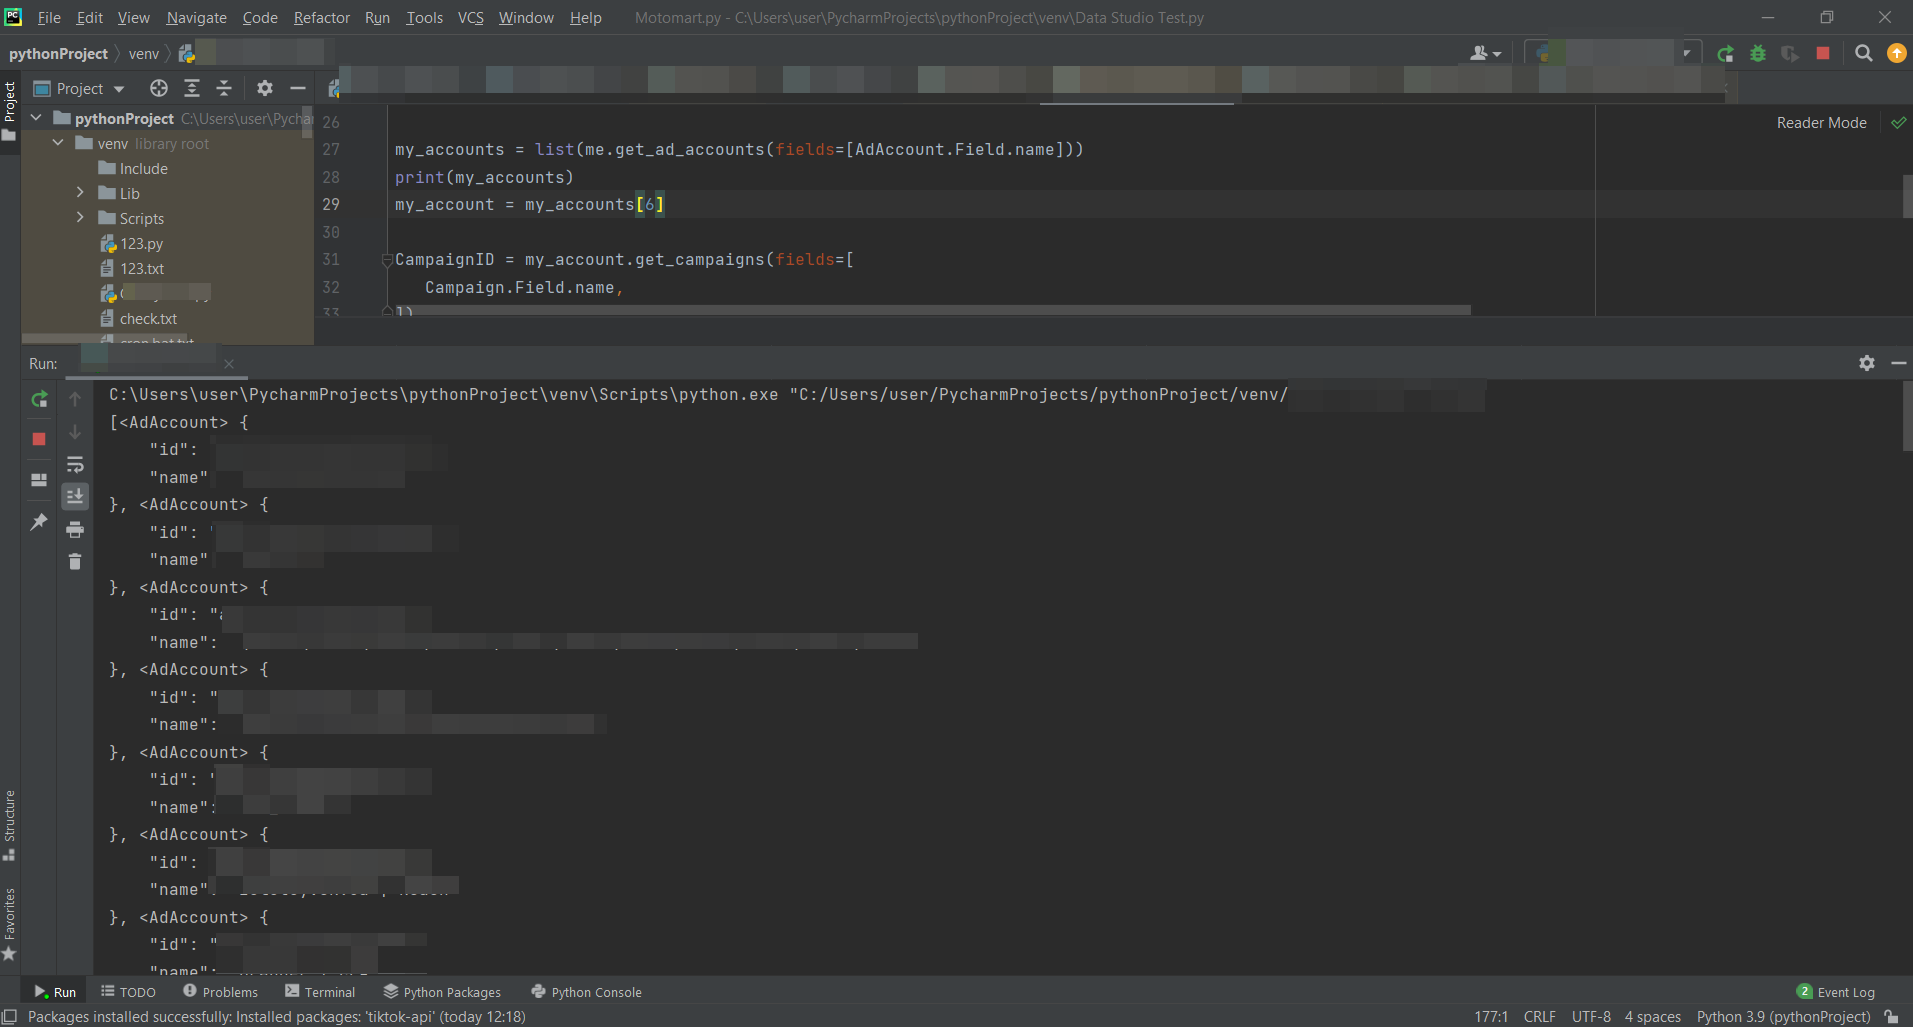This screenshot has width=1913, height=1027.
Task: Clear console output with trash icon
Action: click(x=75, y=562)
